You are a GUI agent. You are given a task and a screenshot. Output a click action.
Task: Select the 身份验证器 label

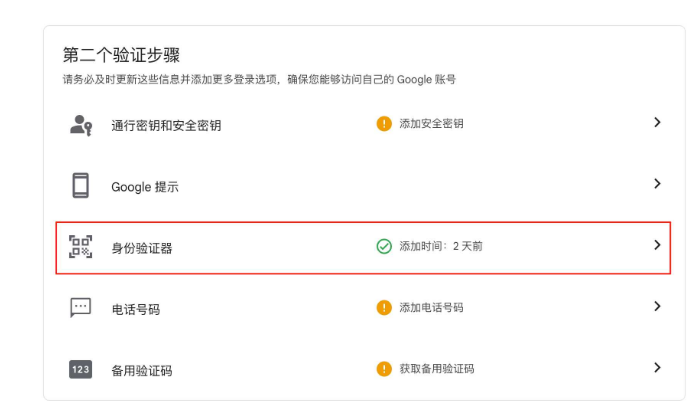click(142, 248)
